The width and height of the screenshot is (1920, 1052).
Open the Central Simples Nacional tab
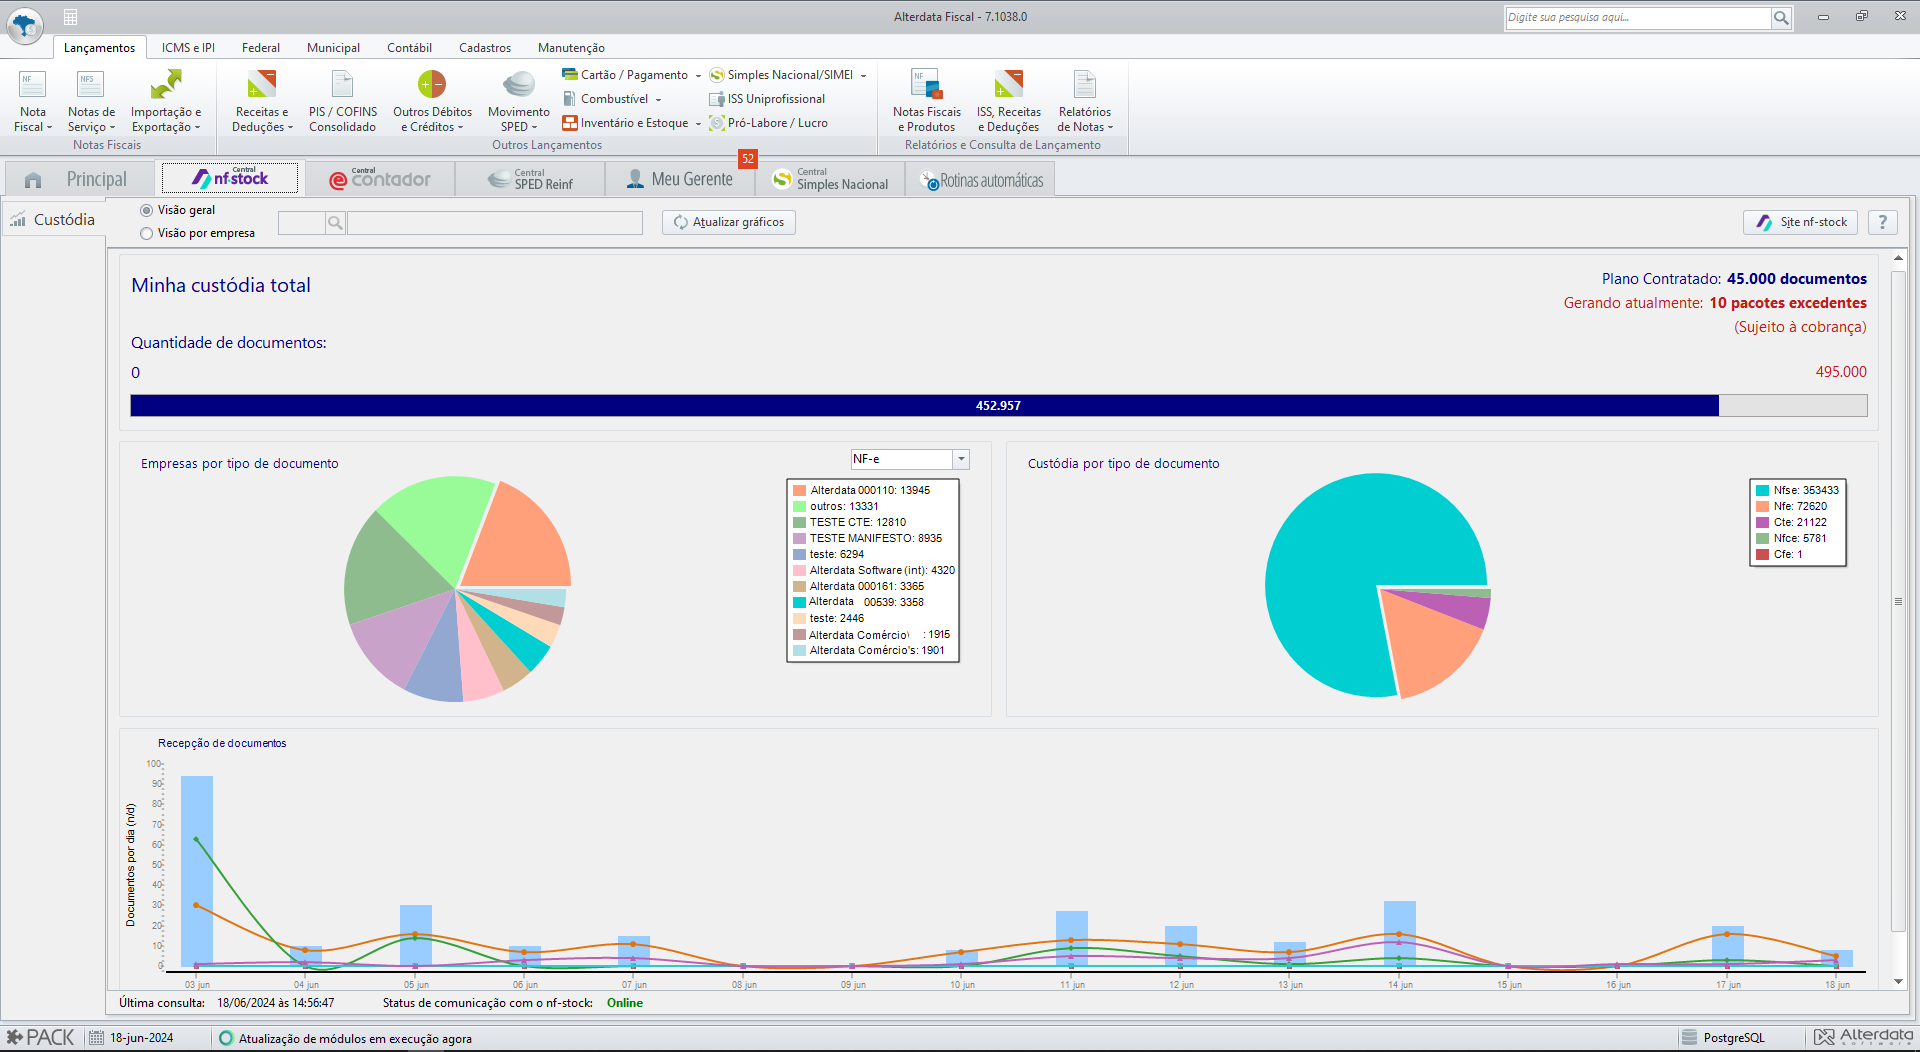(x=830, y=179)
